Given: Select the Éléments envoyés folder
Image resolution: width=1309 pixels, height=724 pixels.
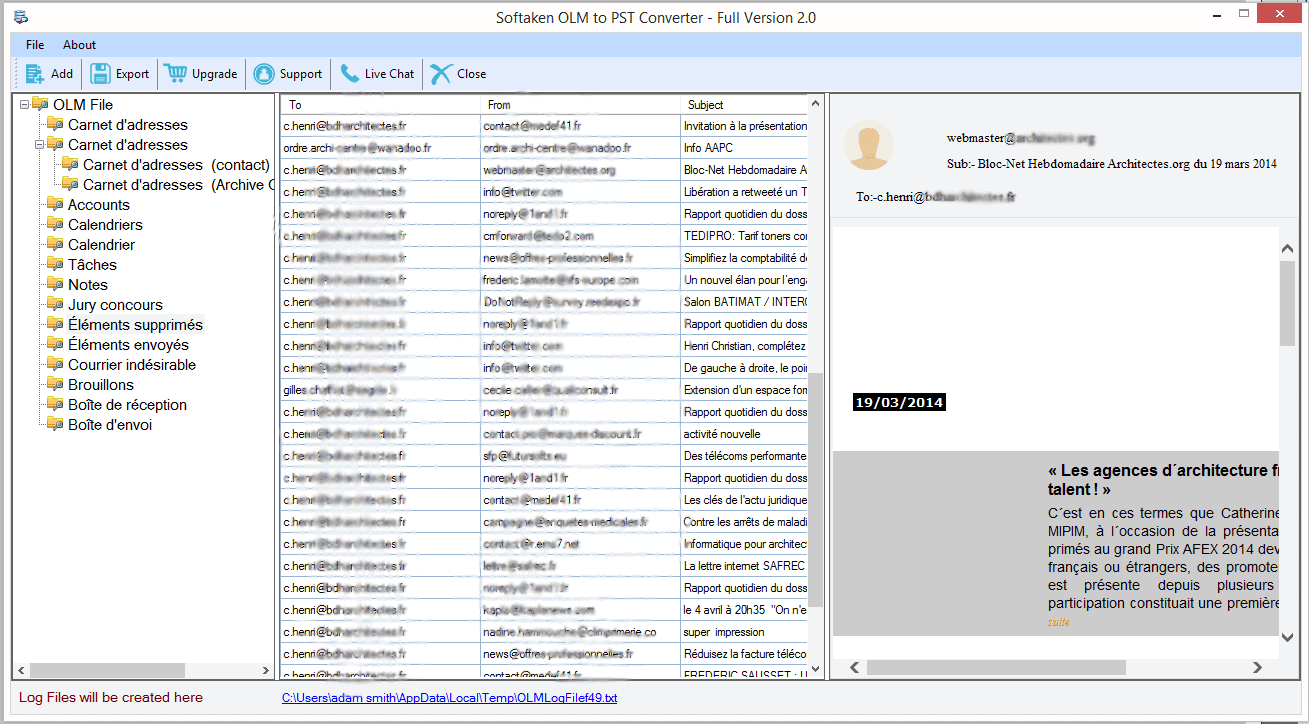Looking at the screenshot, I should 128,345.
